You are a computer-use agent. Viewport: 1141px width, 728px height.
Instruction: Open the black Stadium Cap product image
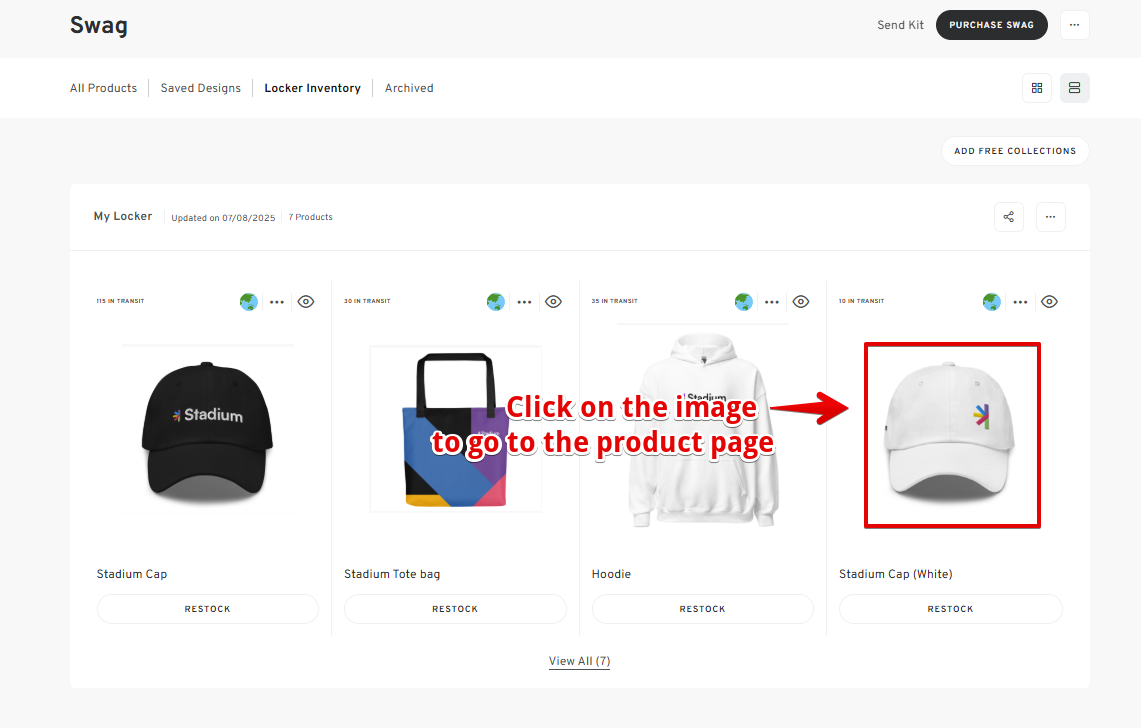click(x=207, y=430)
